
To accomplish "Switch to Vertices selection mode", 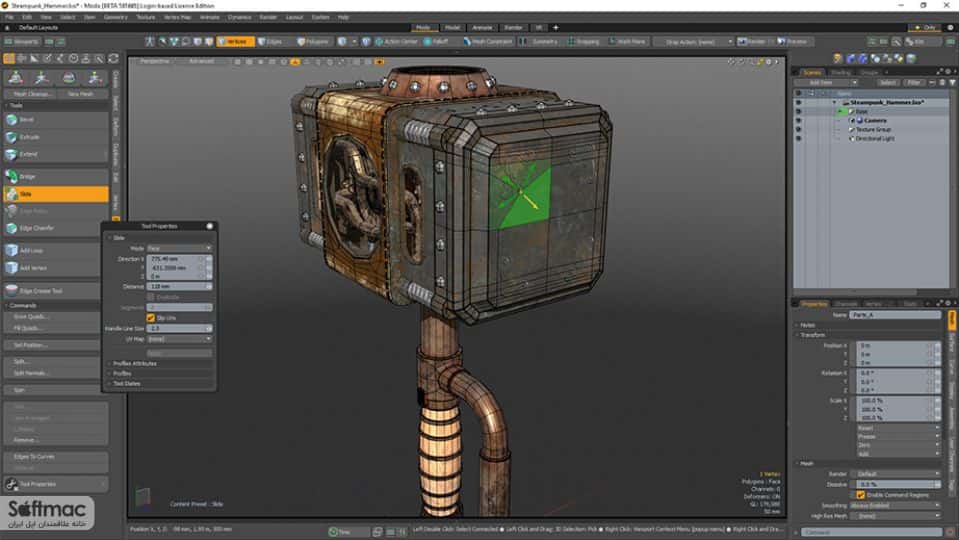I will pyautogui.click(x=235, y=42).
